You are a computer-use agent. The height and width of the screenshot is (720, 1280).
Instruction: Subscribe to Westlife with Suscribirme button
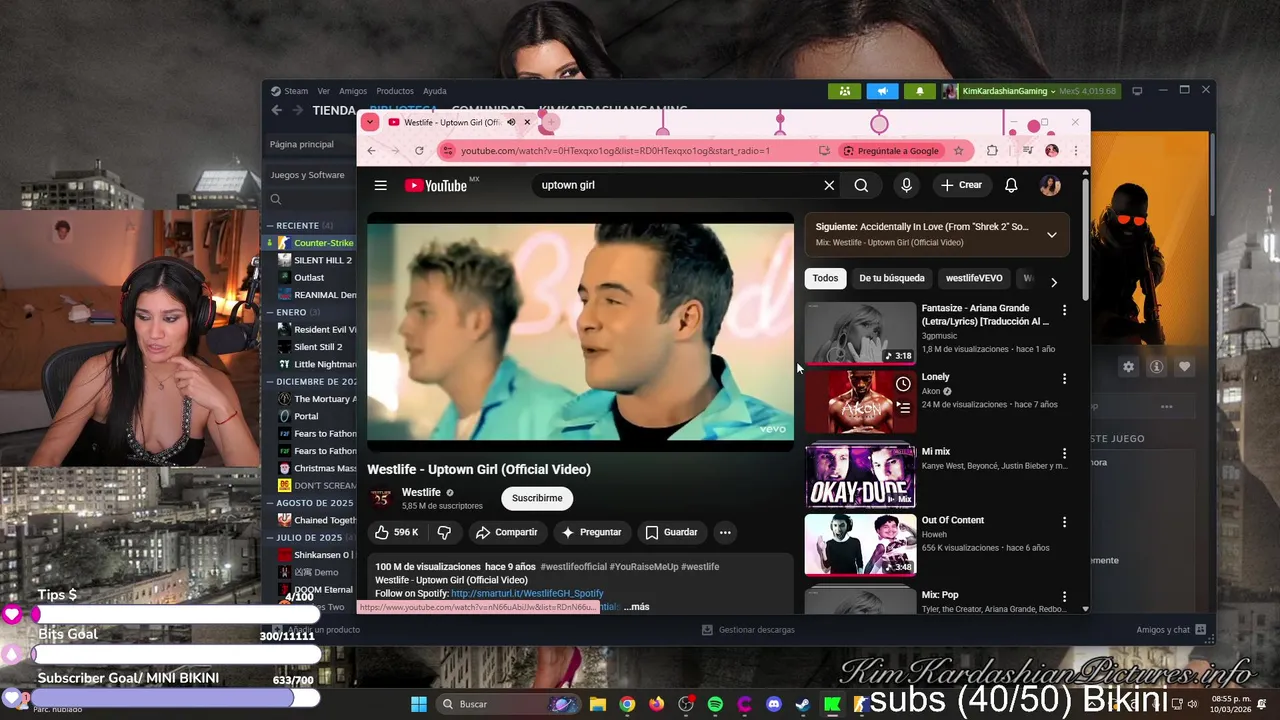point(537,498)
